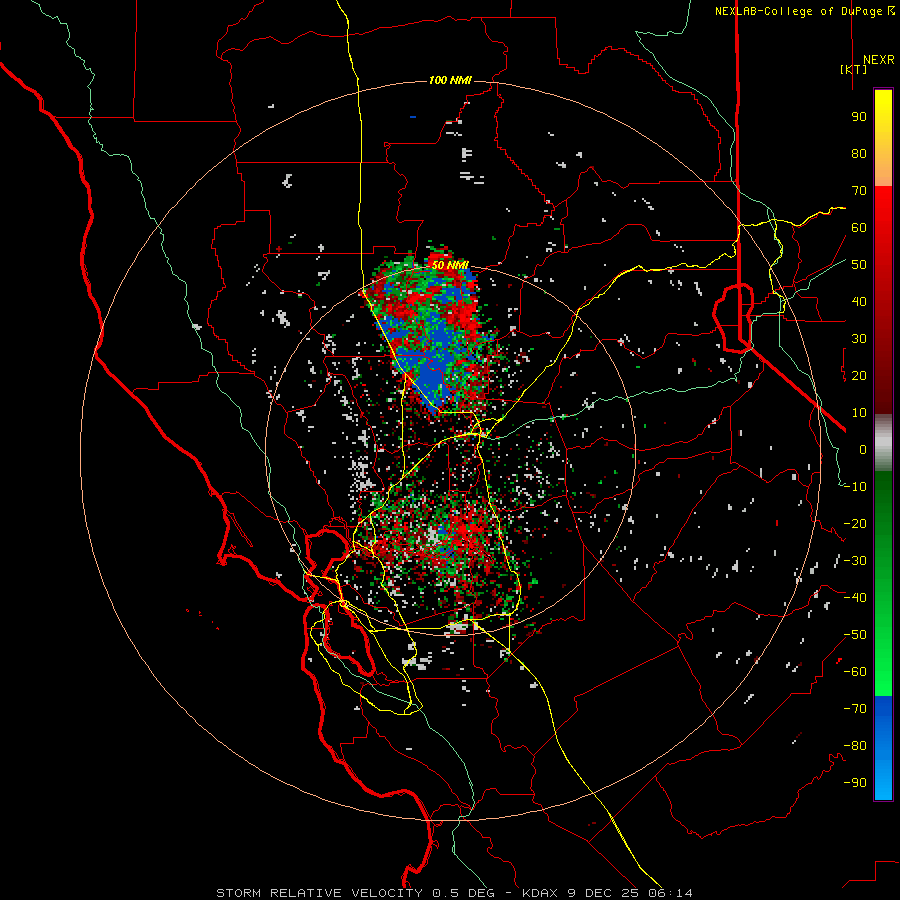Select the -10 value on velocity scale
This screenshot has height=900, width=900.
(x=855, y=487)
